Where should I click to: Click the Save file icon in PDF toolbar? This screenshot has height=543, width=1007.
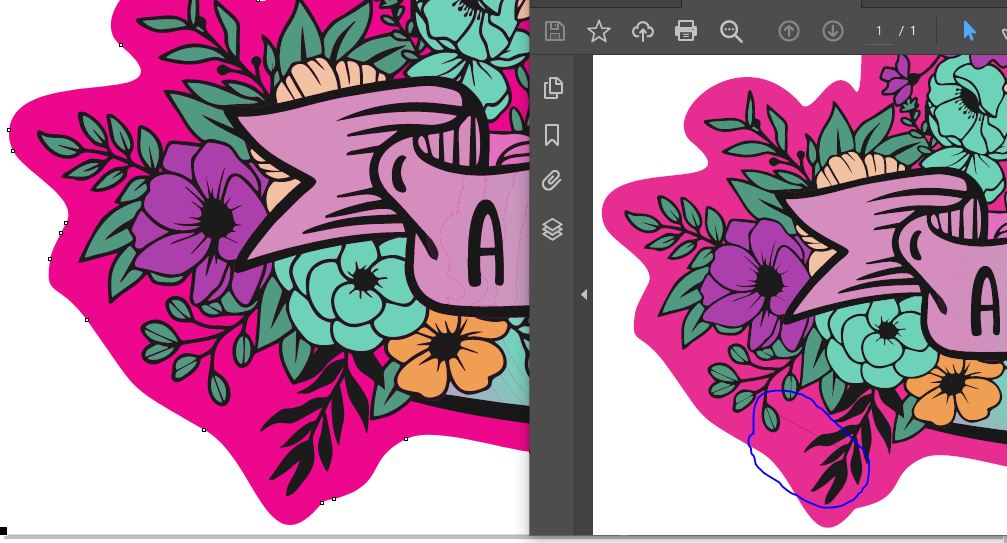coord(555,31)
